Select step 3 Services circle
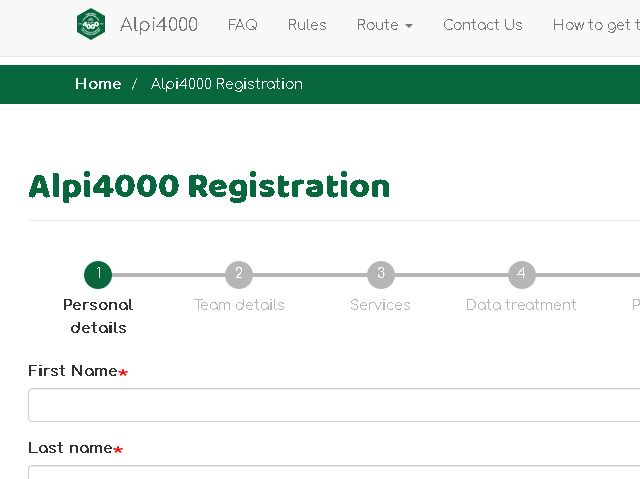The width and height of the screenshot is (640, 479). click(380, 275)
